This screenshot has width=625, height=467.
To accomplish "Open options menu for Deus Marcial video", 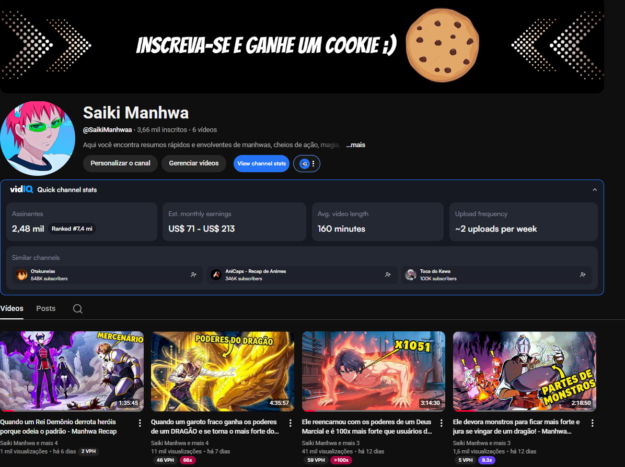I will [x=441, y=423].
